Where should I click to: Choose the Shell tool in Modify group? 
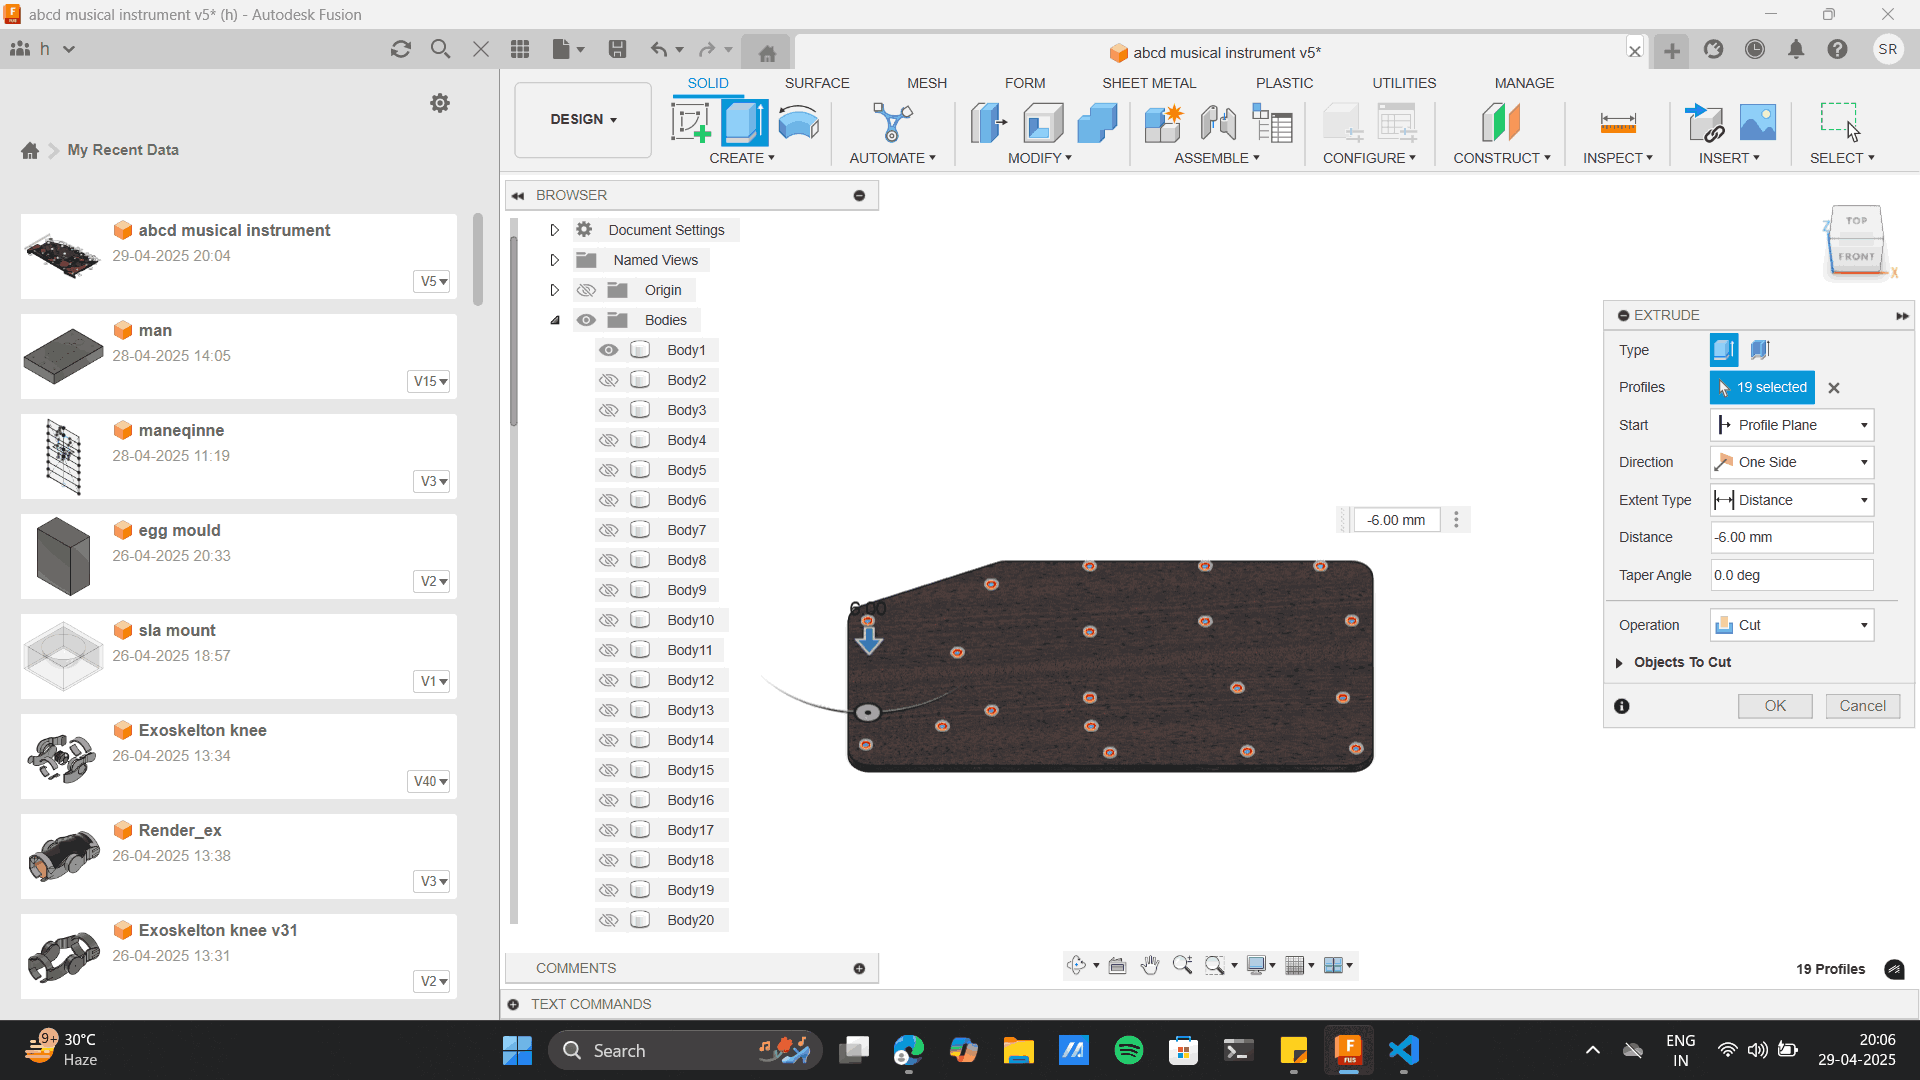point(1043,123)
